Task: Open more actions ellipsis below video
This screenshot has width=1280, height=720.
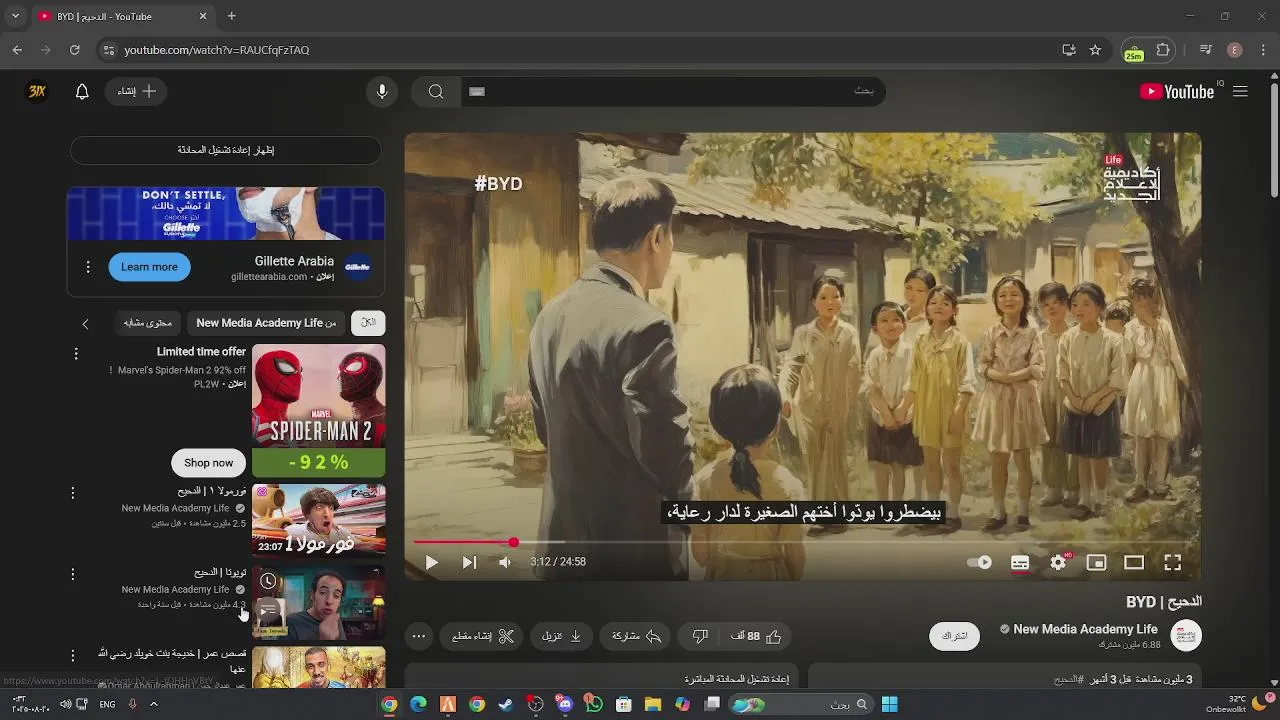Action: tap(419, 636)
